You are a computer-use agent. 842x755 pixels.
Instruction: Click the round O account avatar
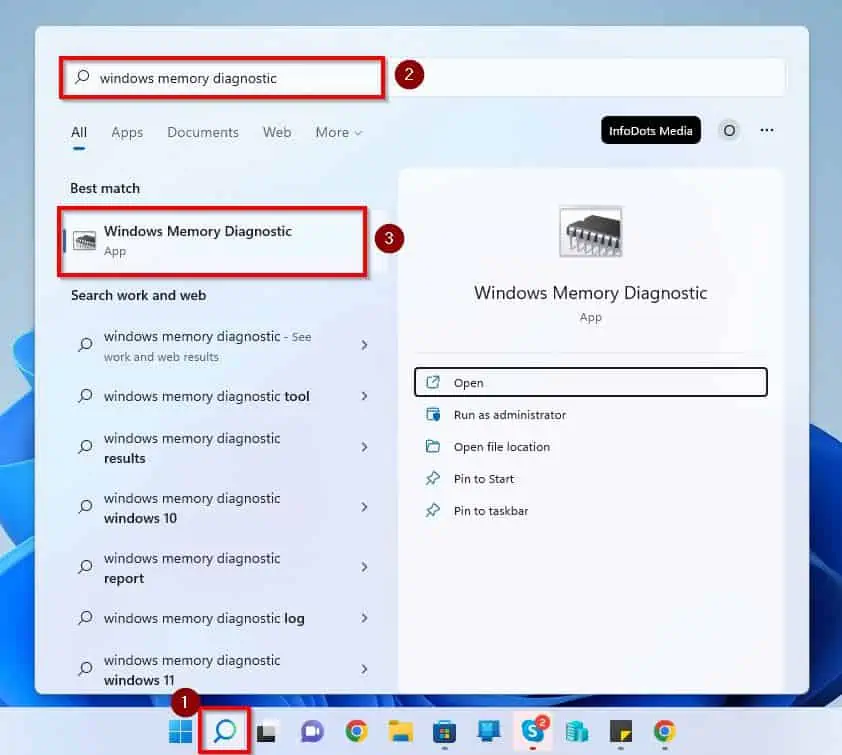coord(729,130)
